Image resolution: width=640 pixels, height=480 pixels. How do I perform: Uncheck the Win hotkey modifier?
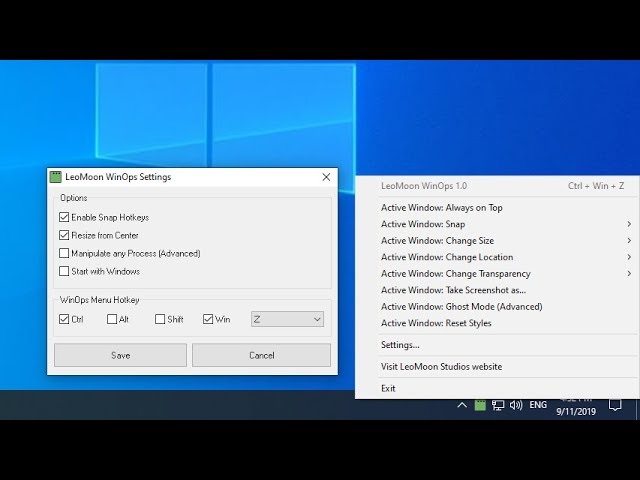click(208, 319)
